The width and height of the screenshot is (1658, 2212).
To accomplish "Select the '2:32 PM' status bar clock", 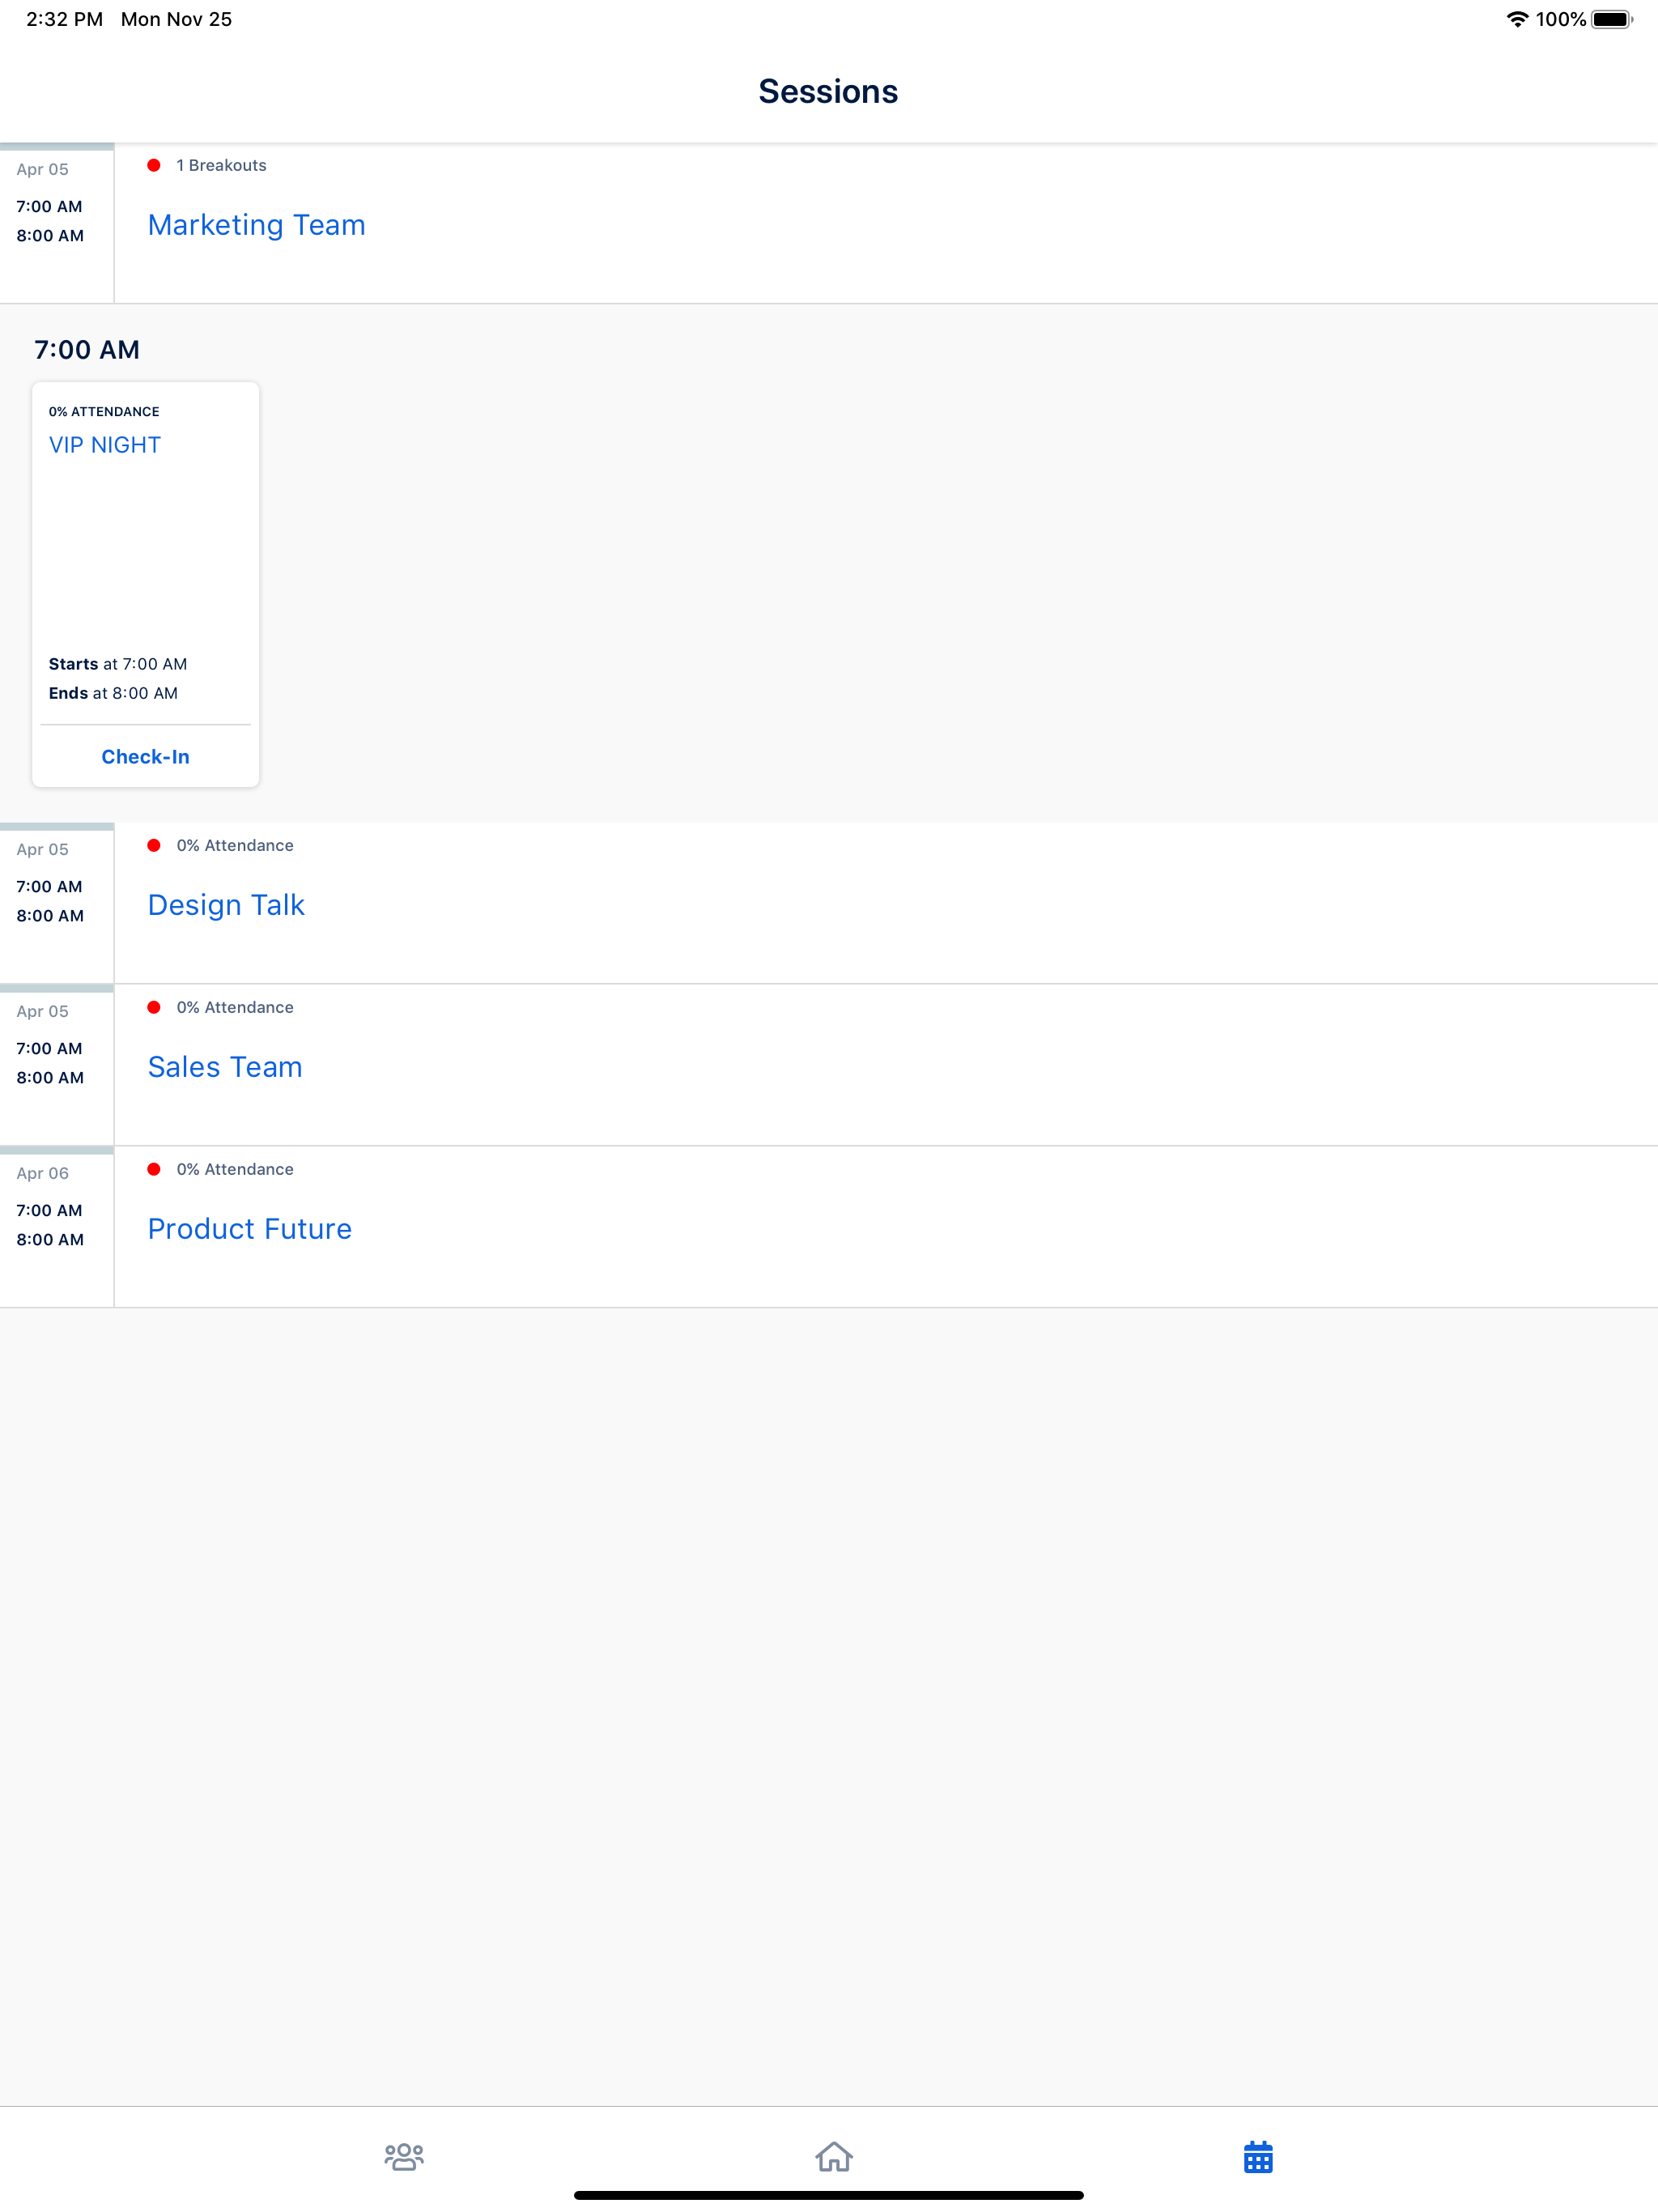I will click(64, 19).
